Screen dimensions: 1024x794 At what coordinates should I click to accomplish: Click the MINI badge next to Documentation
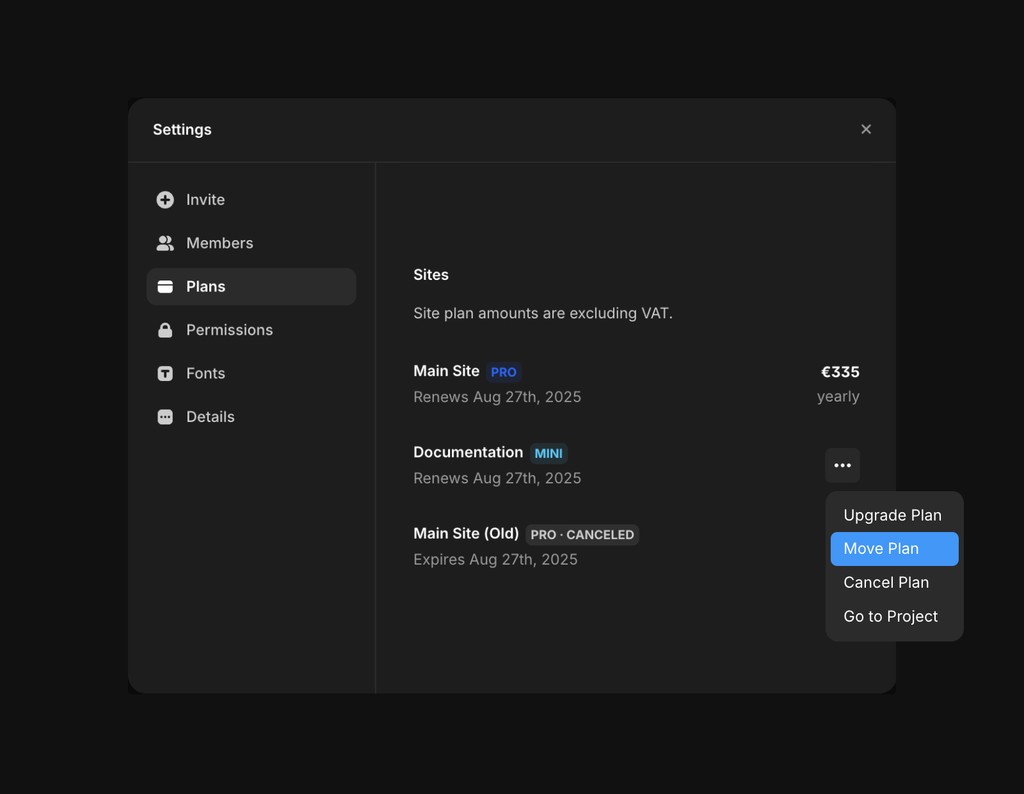(548, 453)
